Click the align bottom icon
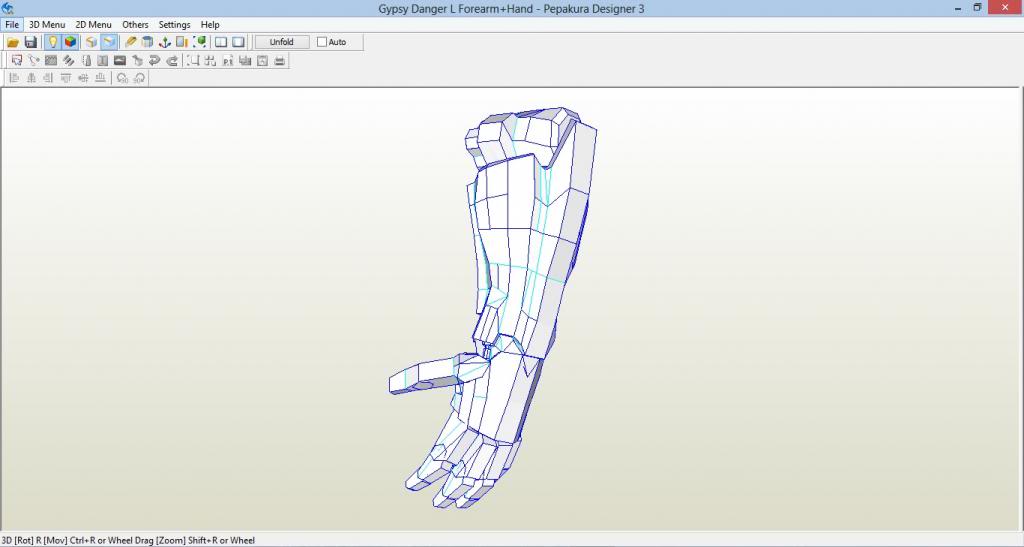 click(x=100, y=78)
